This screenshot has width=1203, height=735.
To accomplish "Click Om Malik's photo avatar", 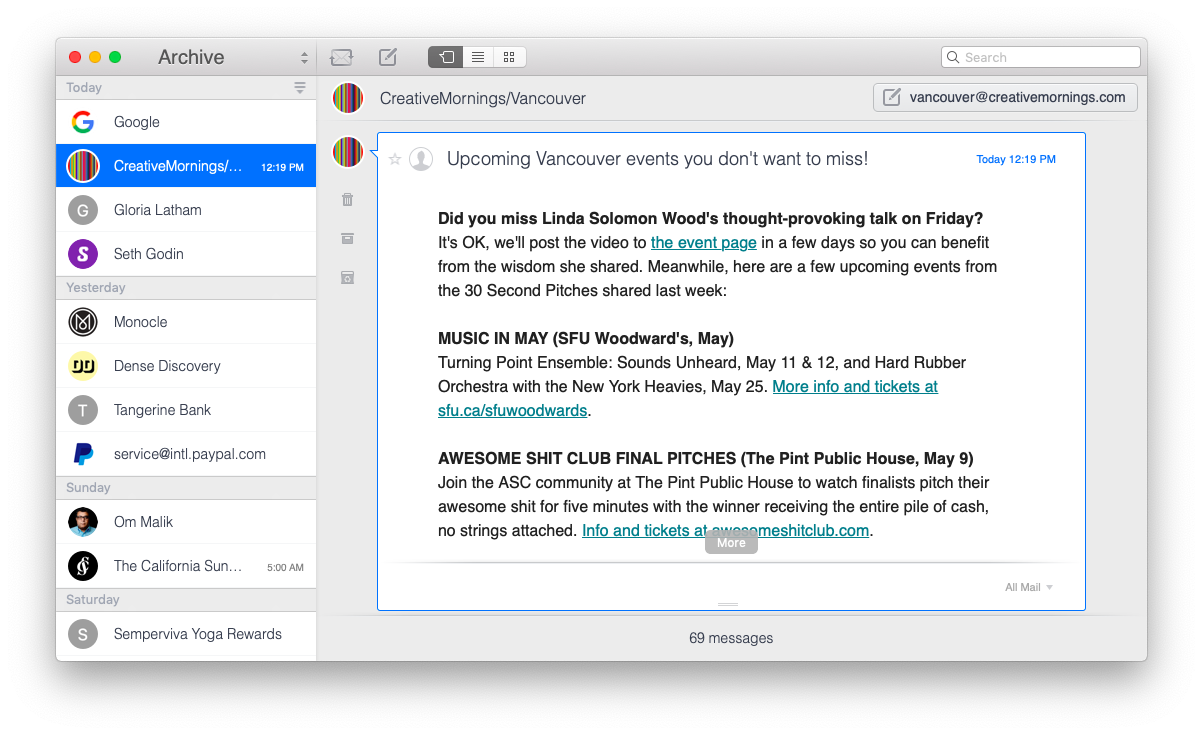I will [83, 522].
